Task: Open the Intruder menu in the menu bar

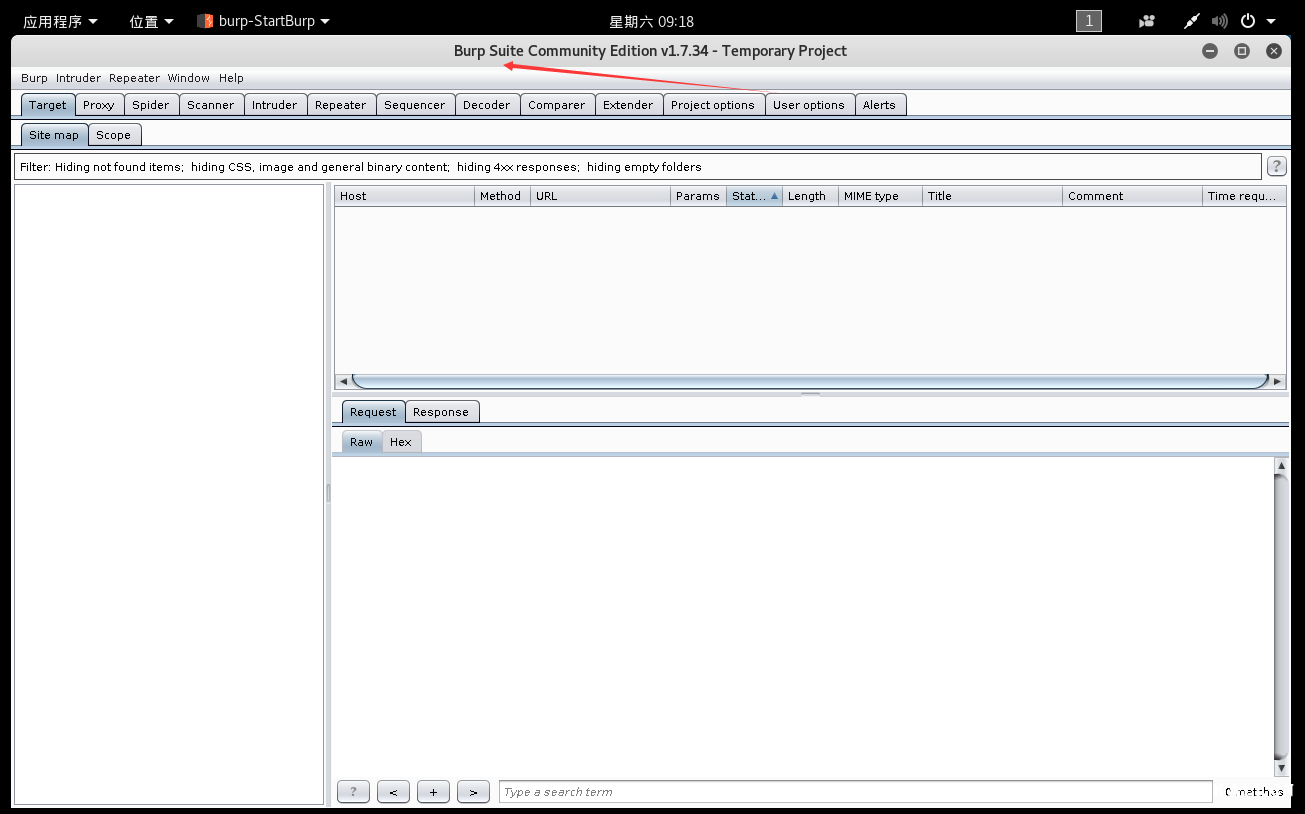Action: (78, 78)
